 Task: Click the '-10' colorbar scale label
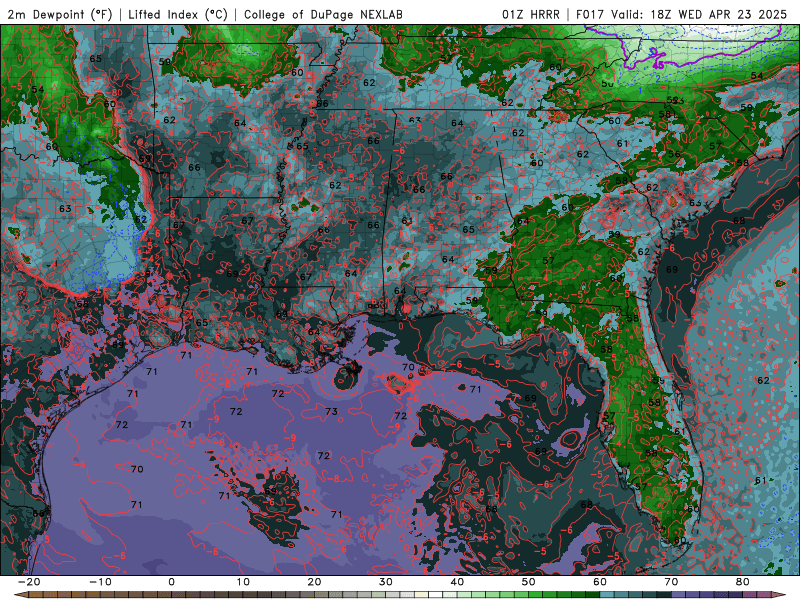click(100, 582)
